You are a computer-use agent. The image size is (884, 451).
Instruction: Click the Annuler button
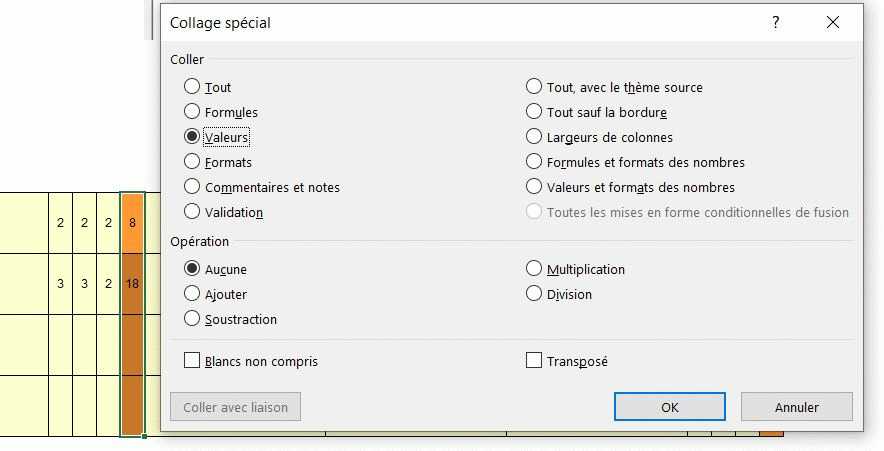[x=796, y=407]
